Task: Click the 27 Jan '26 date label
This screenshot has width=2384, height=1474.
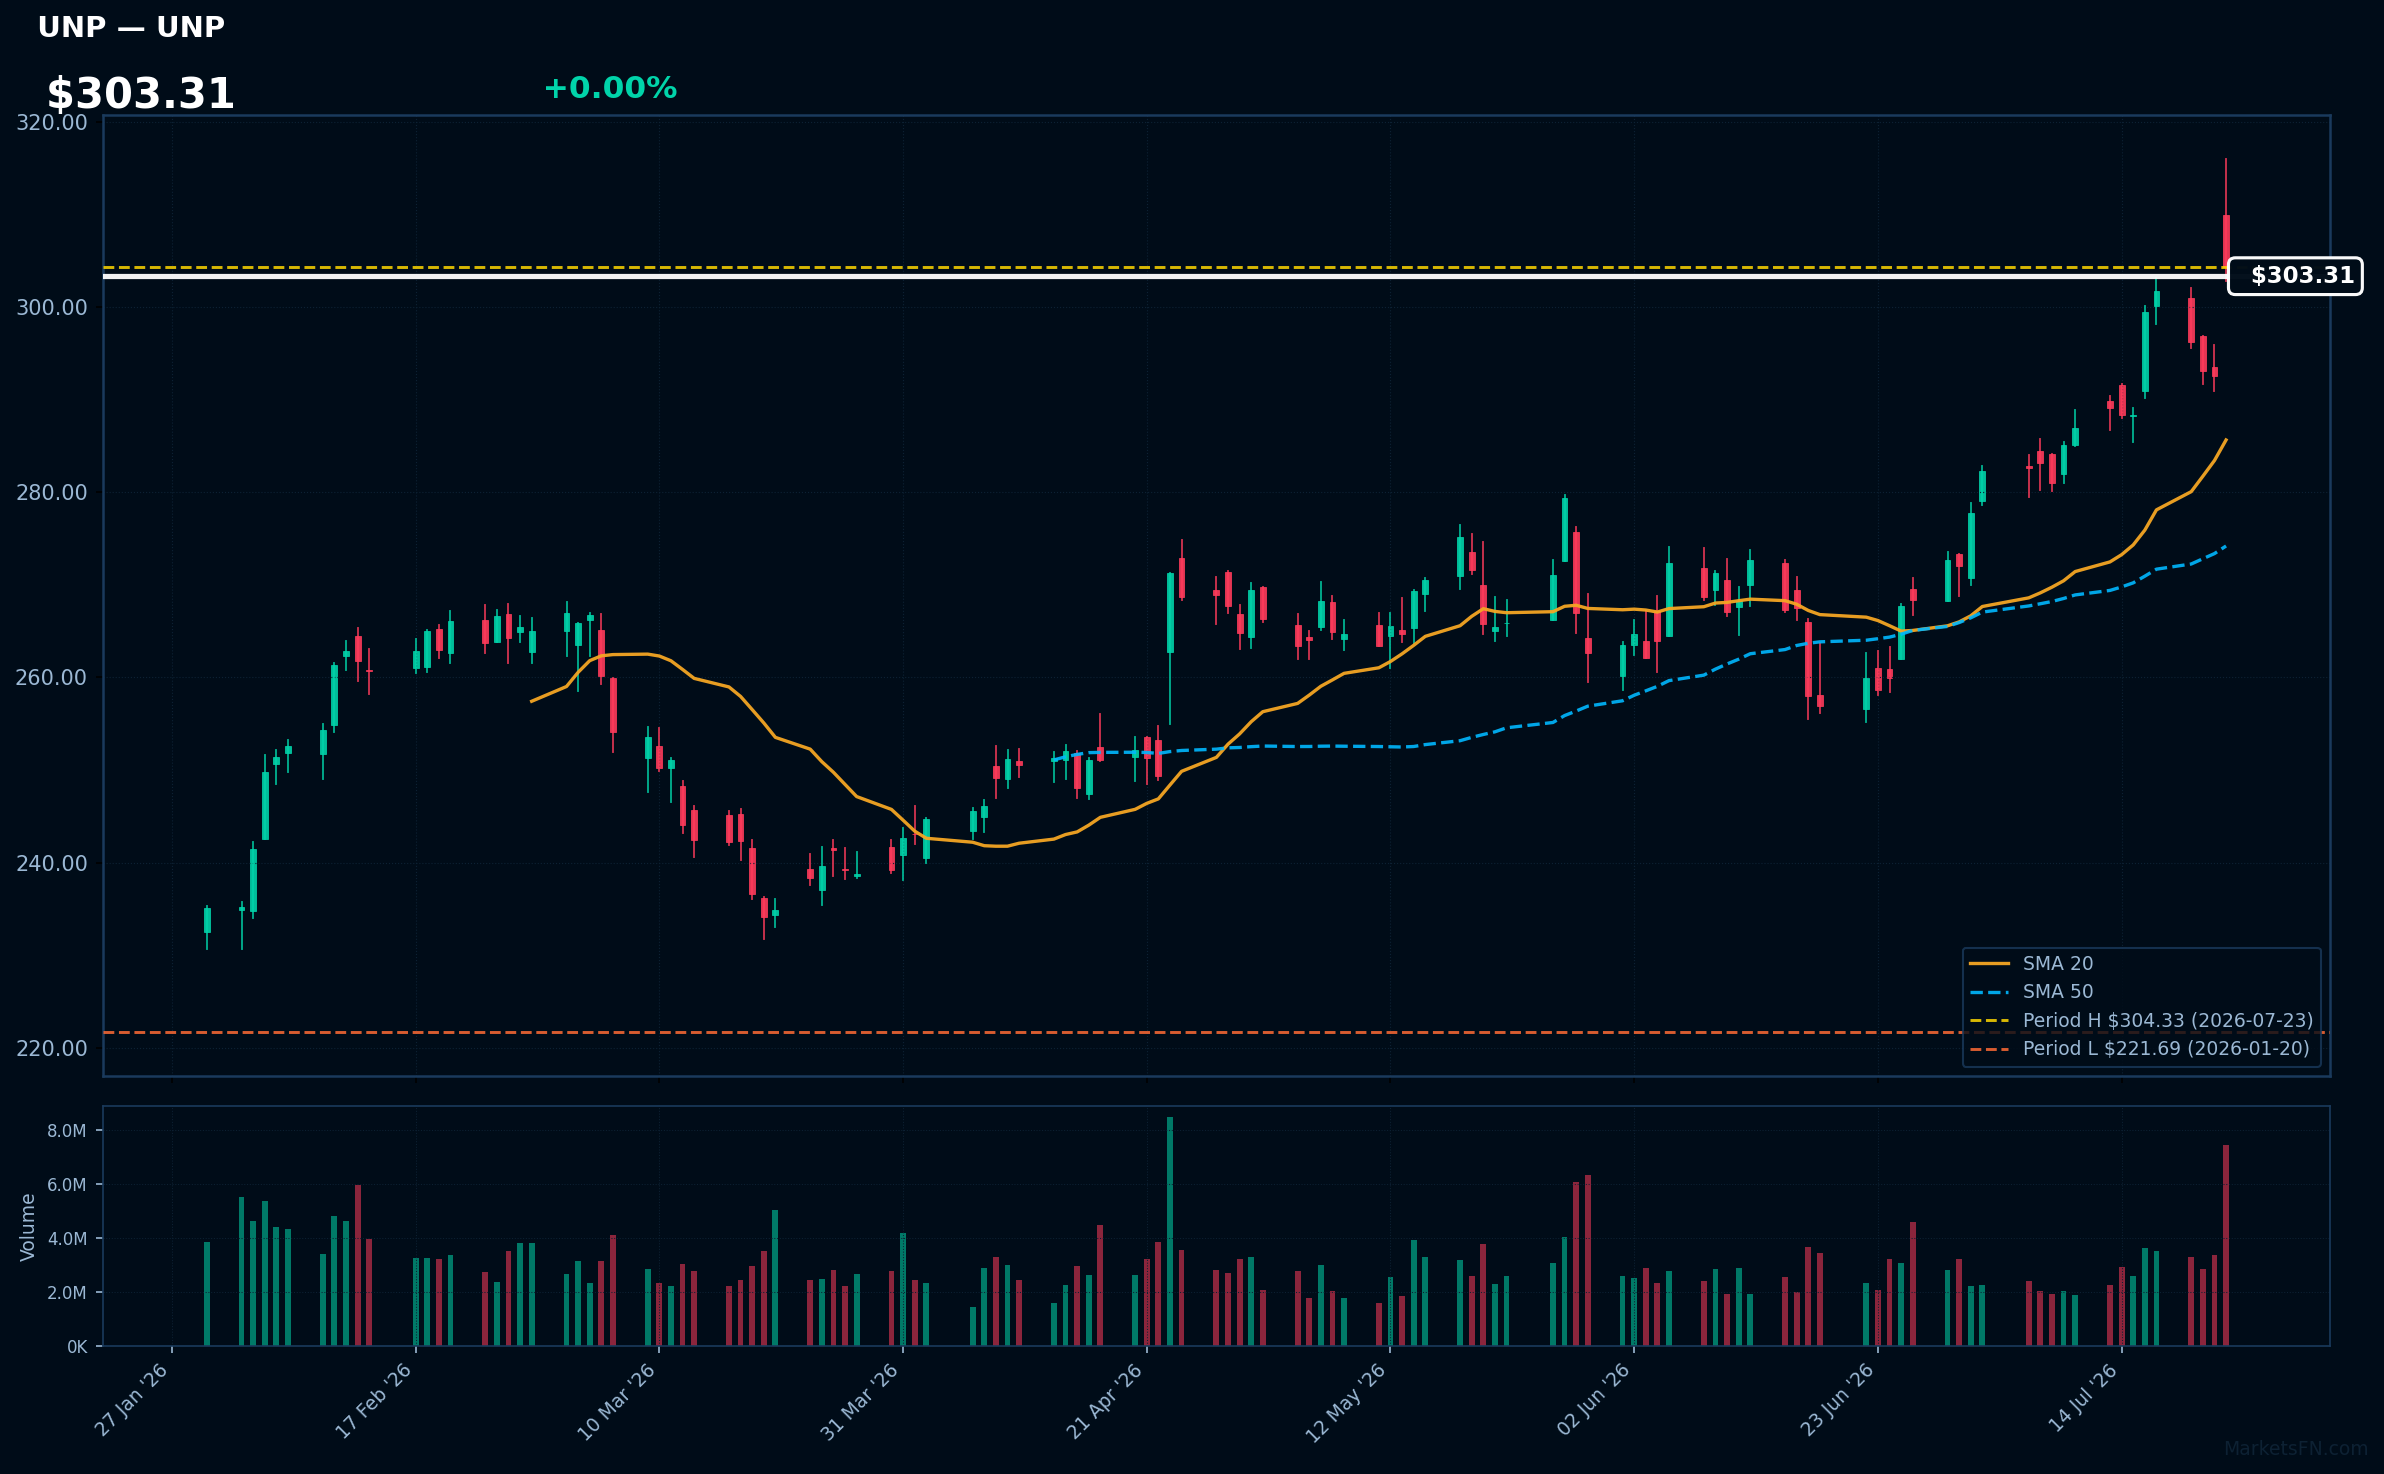Action: tap(132, 1400)
